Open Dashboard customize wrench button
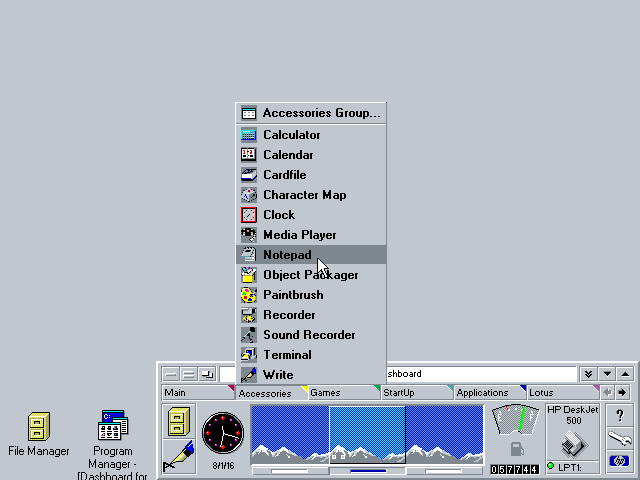640x480 pixels. click(x=620, y=438)
